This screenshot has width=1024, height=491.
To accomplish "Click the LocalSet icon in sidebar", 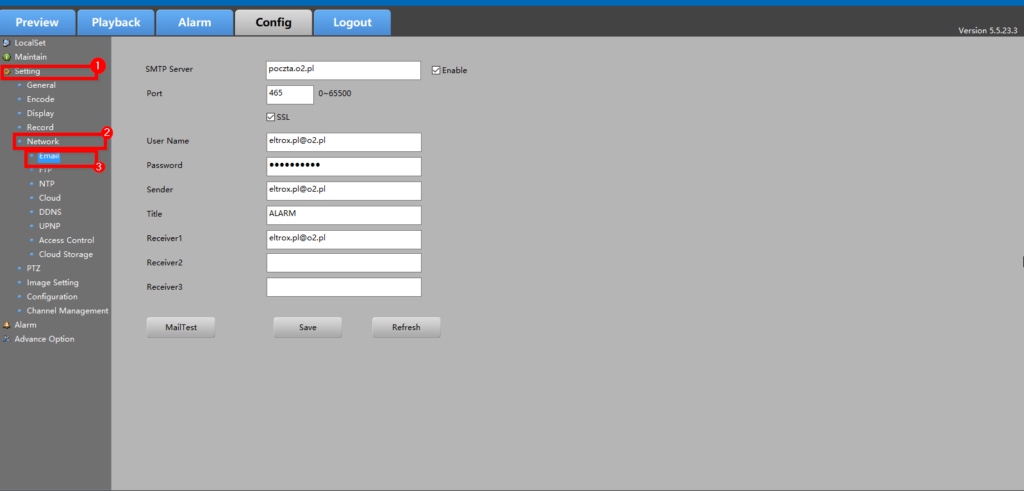I will [x=6, y=43].
